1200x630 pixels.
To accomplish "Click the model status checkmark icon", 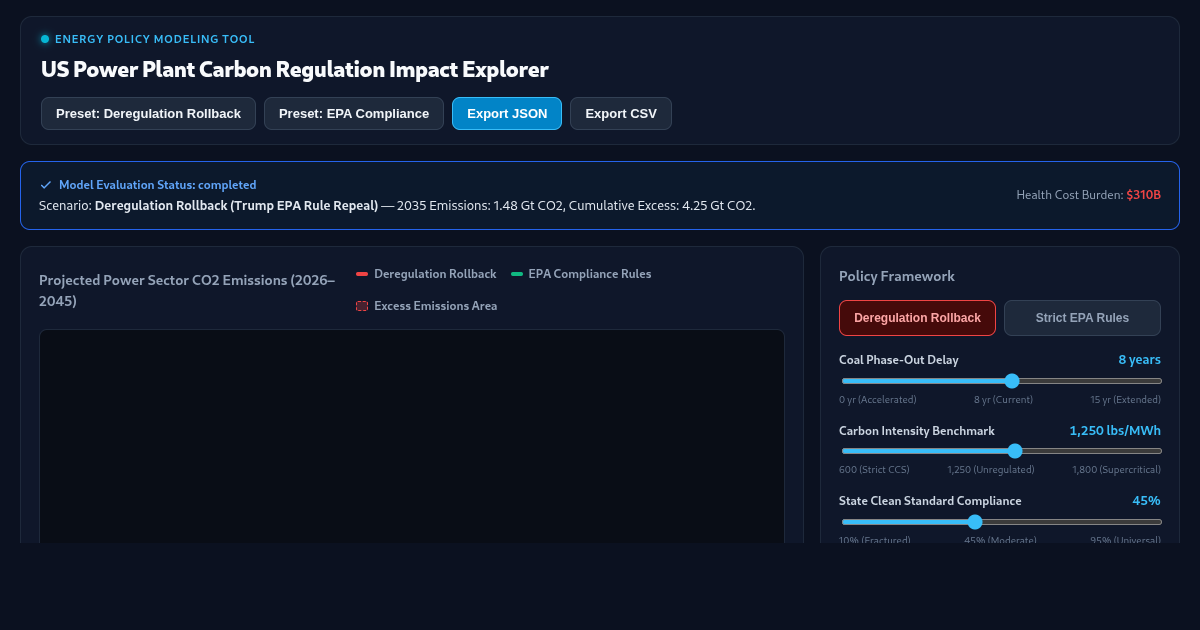I will click(45, 185).
